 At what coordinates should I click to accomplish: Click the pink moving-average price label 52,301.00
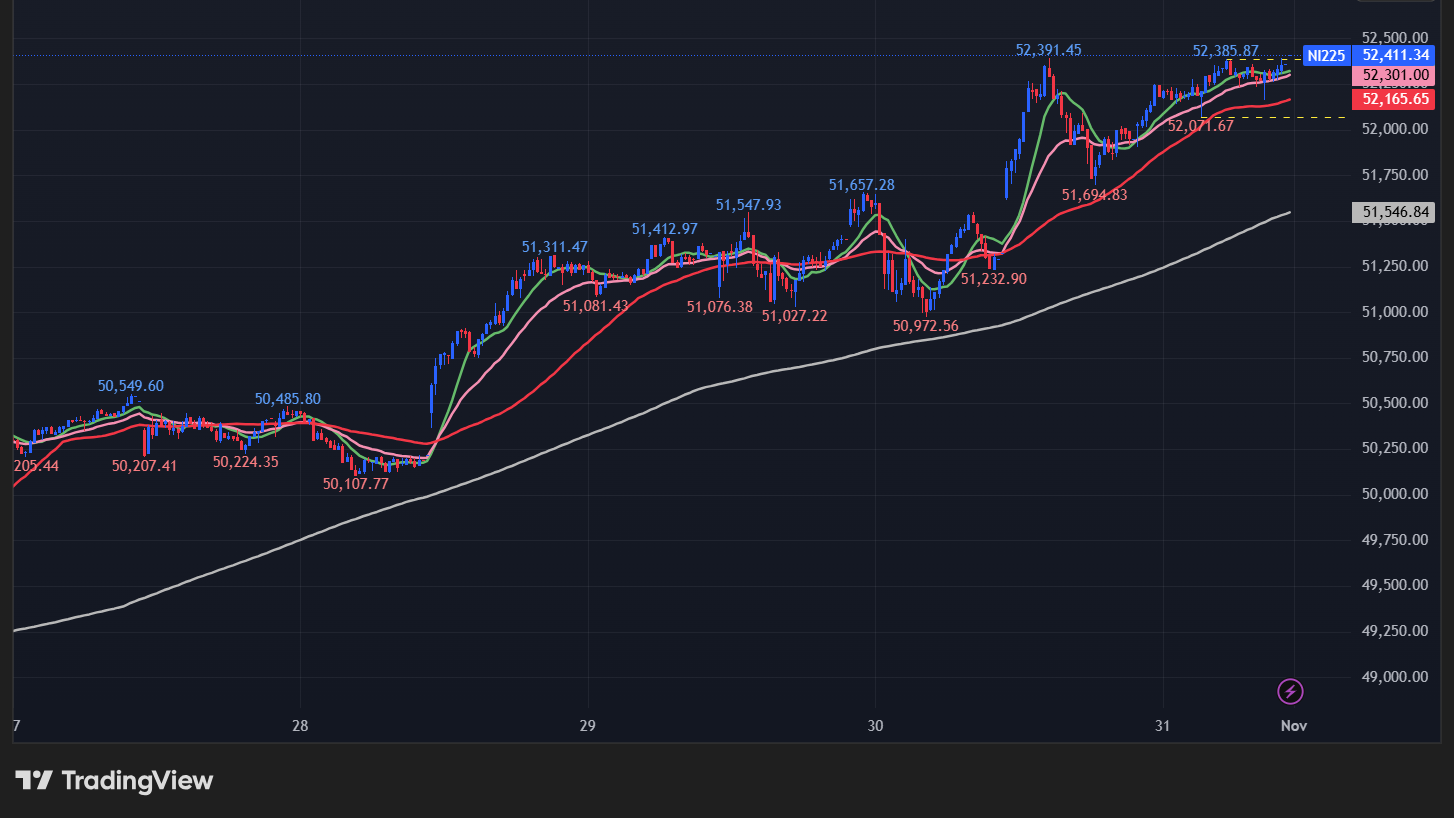click(1398, 76)
